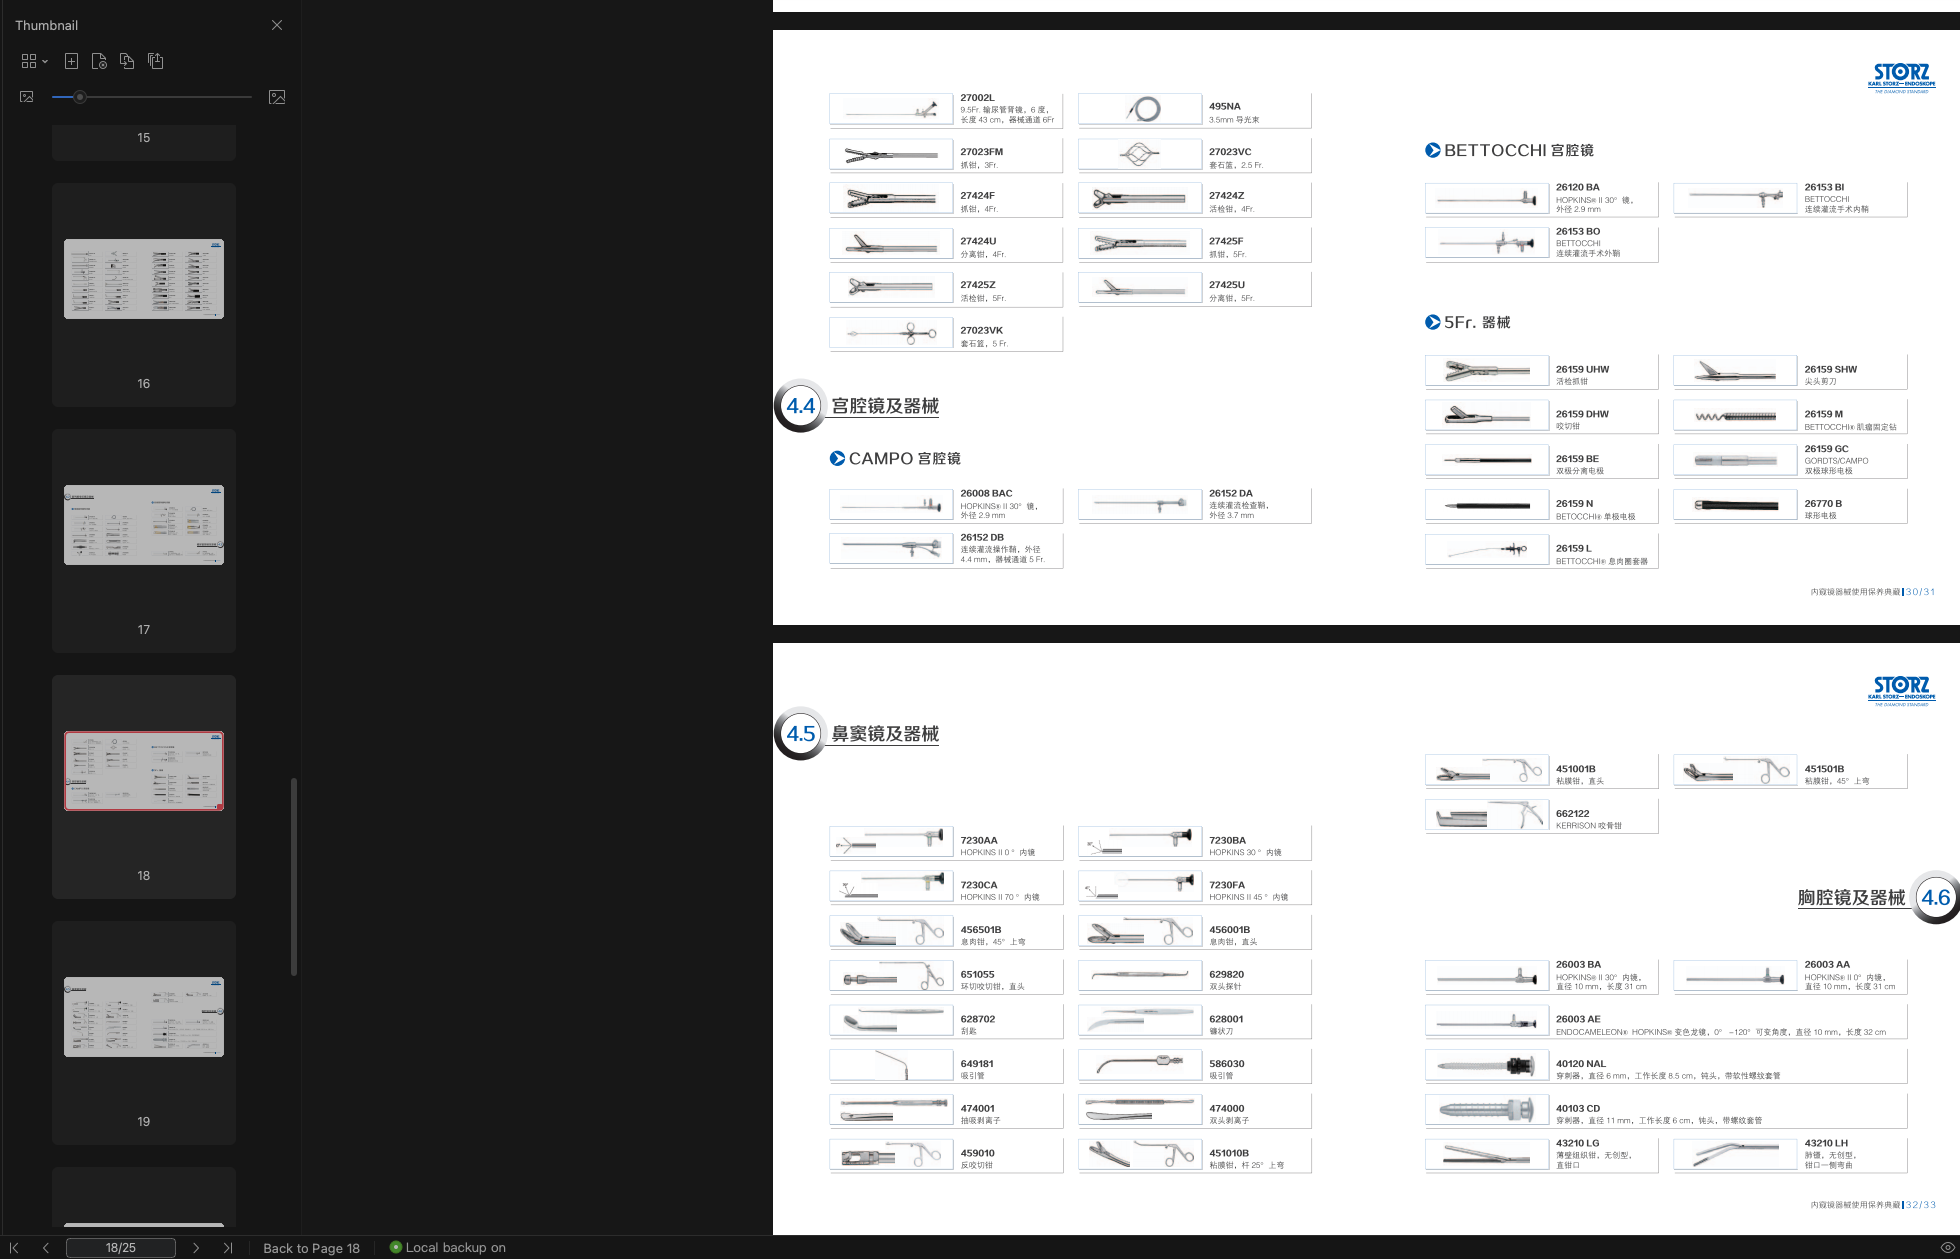Viewport: 1960px width, 1259px height.
Task: Open the thumbnail layout dropdown
Action: [34, 61]
